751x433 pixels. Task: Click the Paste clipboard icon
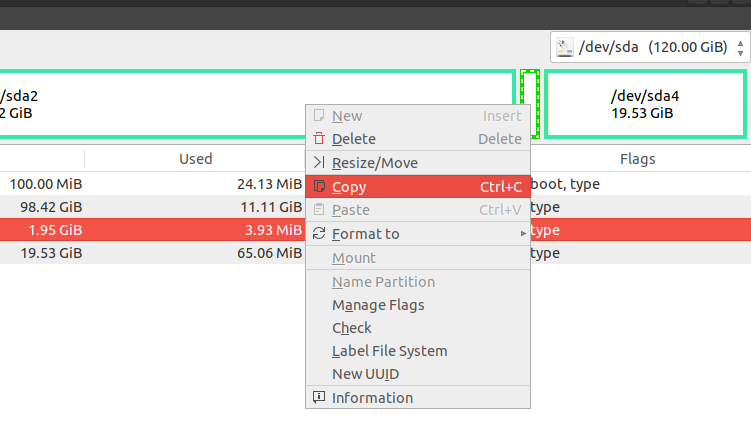pyautogui.click(x=319, y=209)
